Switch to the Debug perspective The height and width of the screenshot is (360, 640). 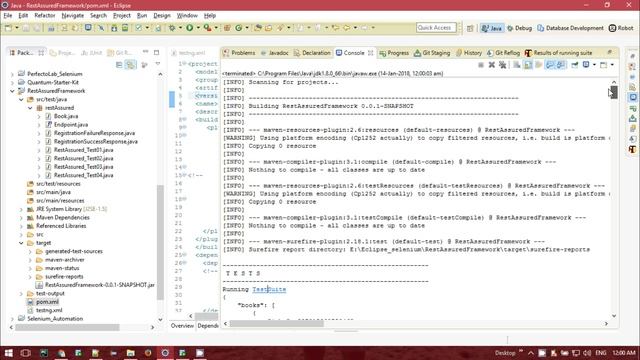tap(519, 28)
